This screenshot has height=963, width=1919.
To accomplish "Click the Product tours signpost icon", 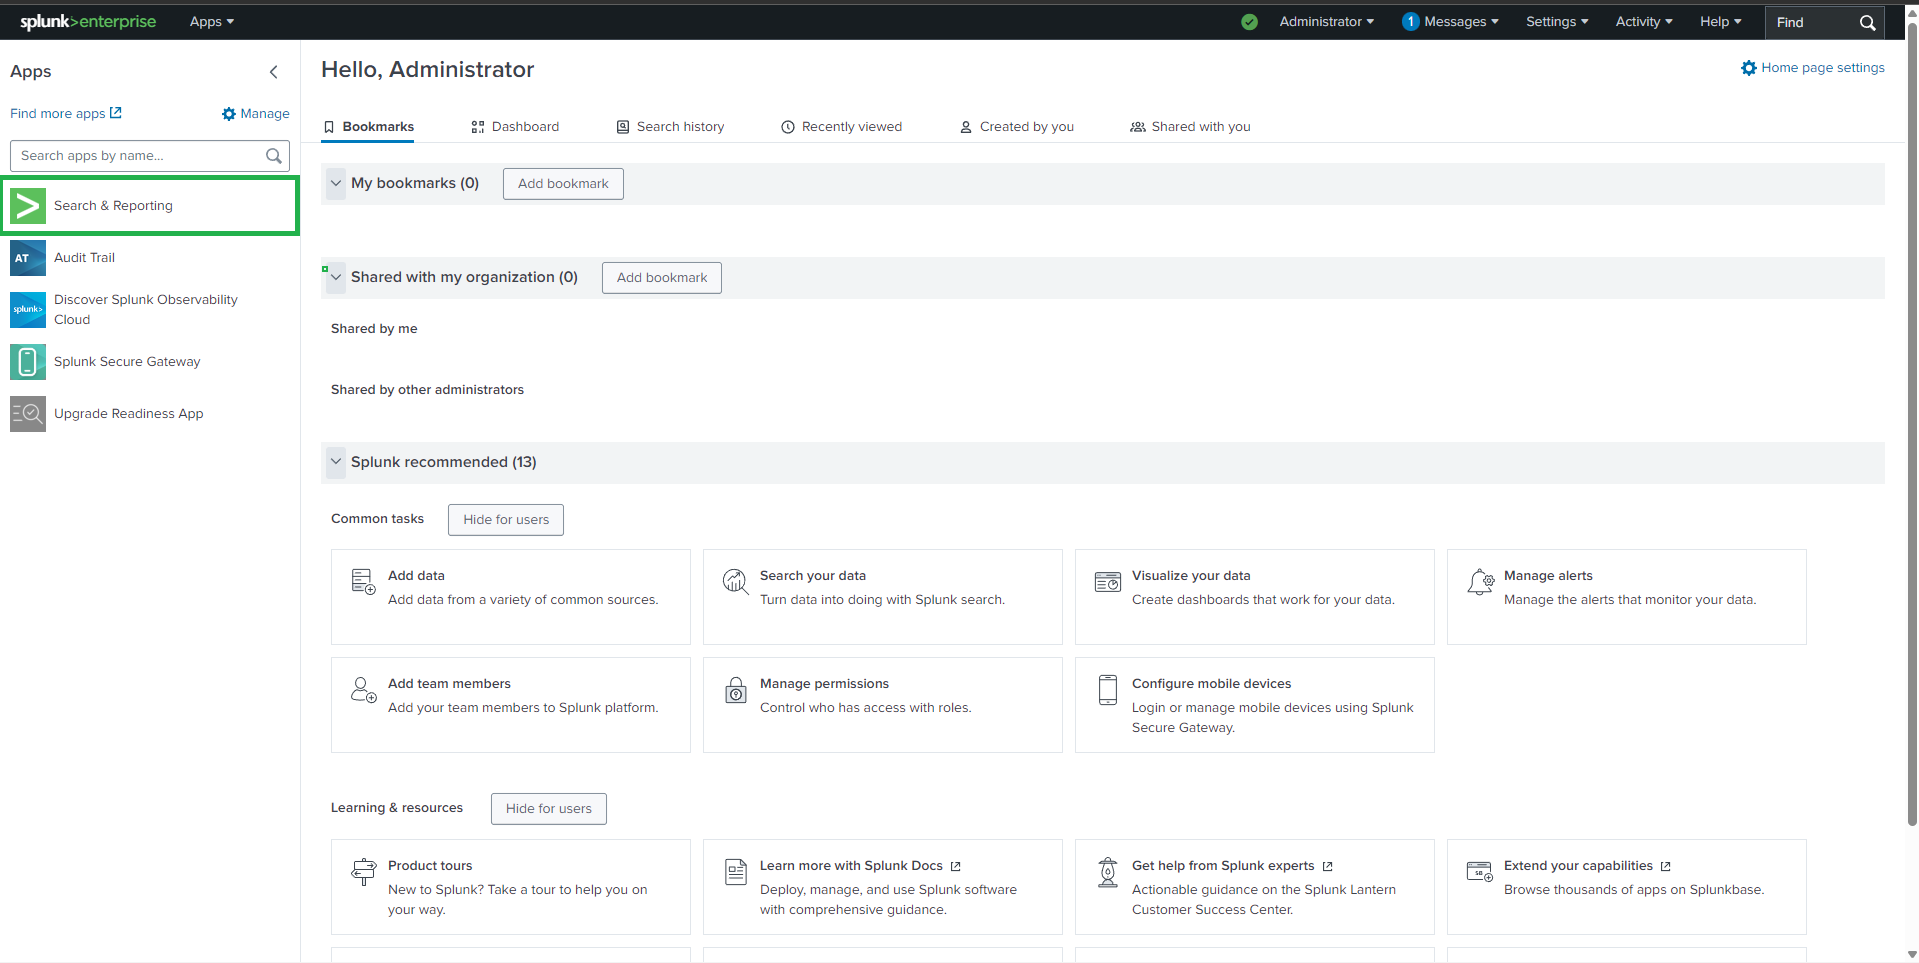I will point(363,872).
